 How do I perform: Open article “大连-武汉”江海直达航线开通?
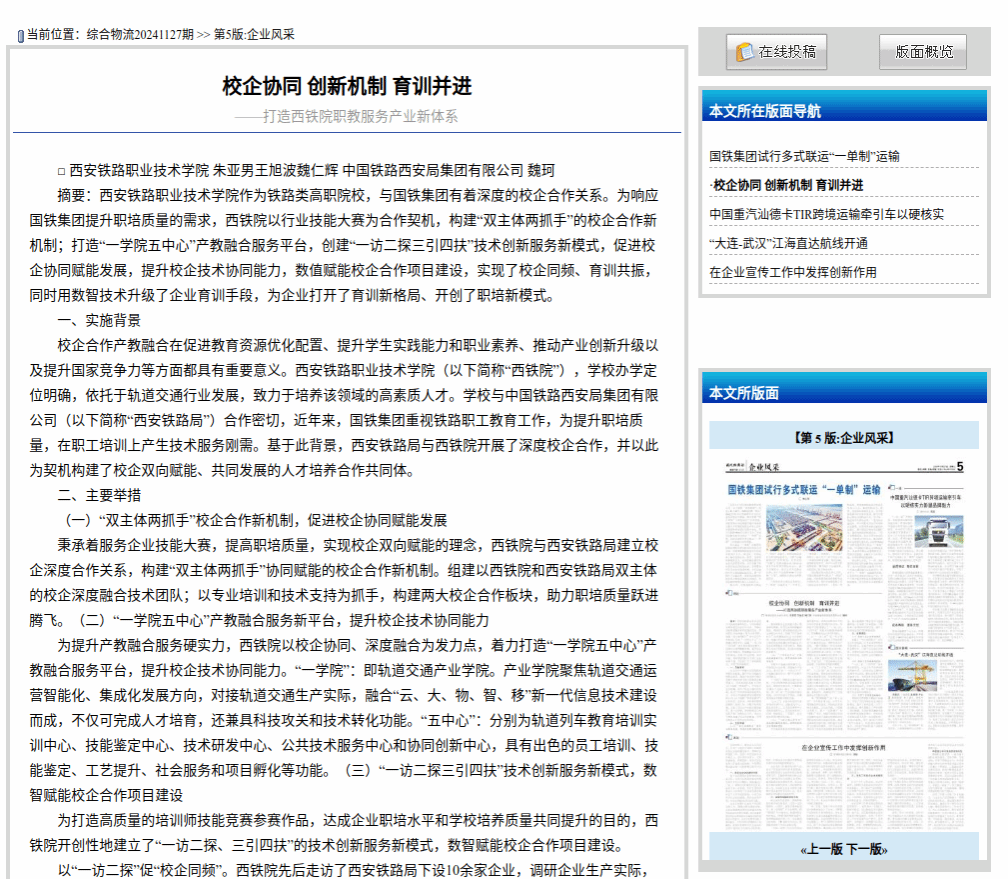click(789, 243)
